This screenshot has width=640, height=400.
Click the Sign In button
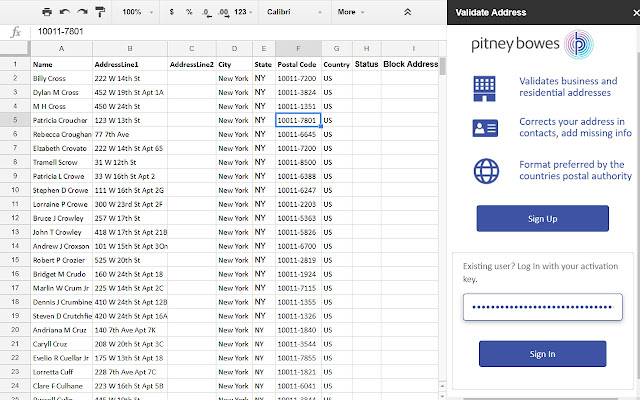coord(542,354)
